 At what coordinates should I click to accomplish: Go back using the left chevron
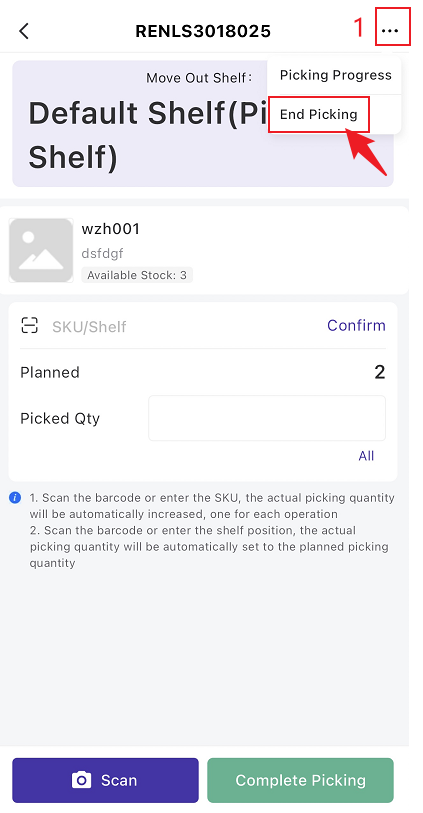tap(24, 31)
